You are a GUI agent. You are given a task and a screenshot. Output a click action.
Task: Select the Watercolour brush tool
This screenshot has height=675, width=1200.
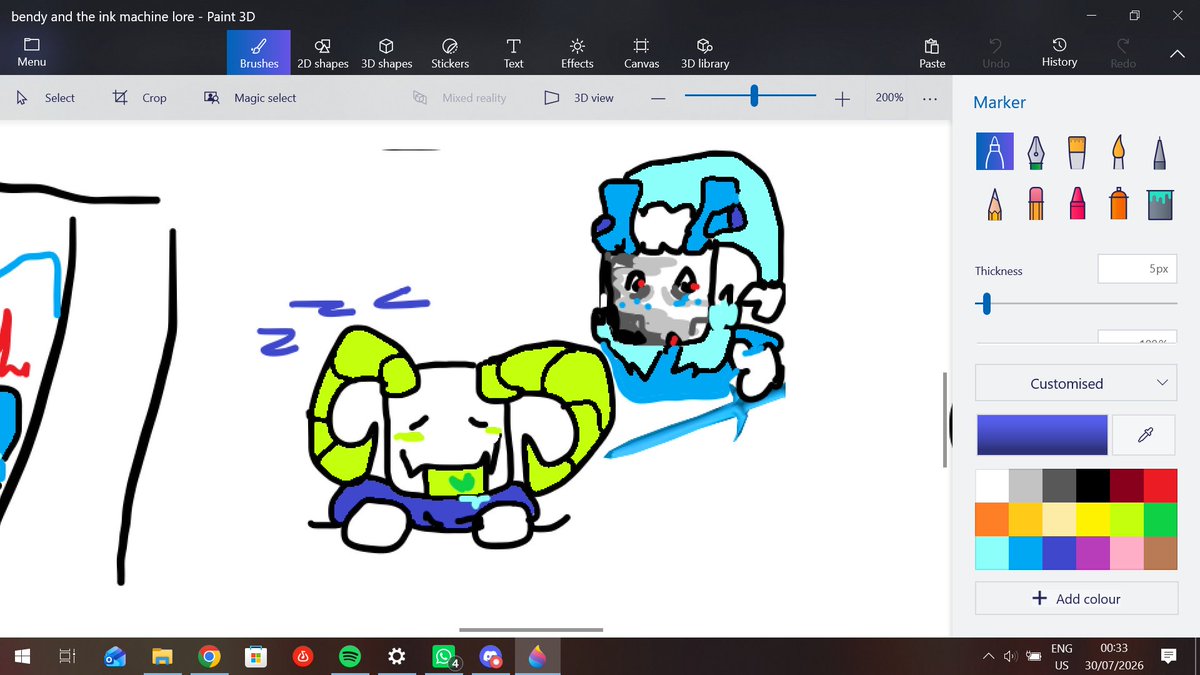pyautogui.click(x=1118, y=152)
